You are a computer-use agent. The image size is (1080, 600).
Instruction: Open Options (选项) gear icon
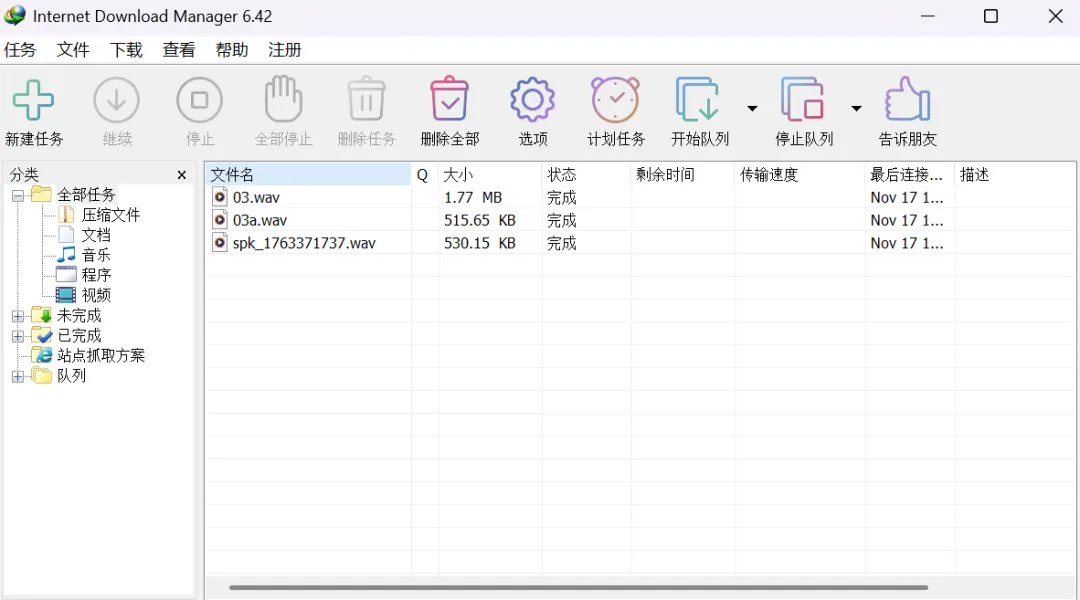532,100
